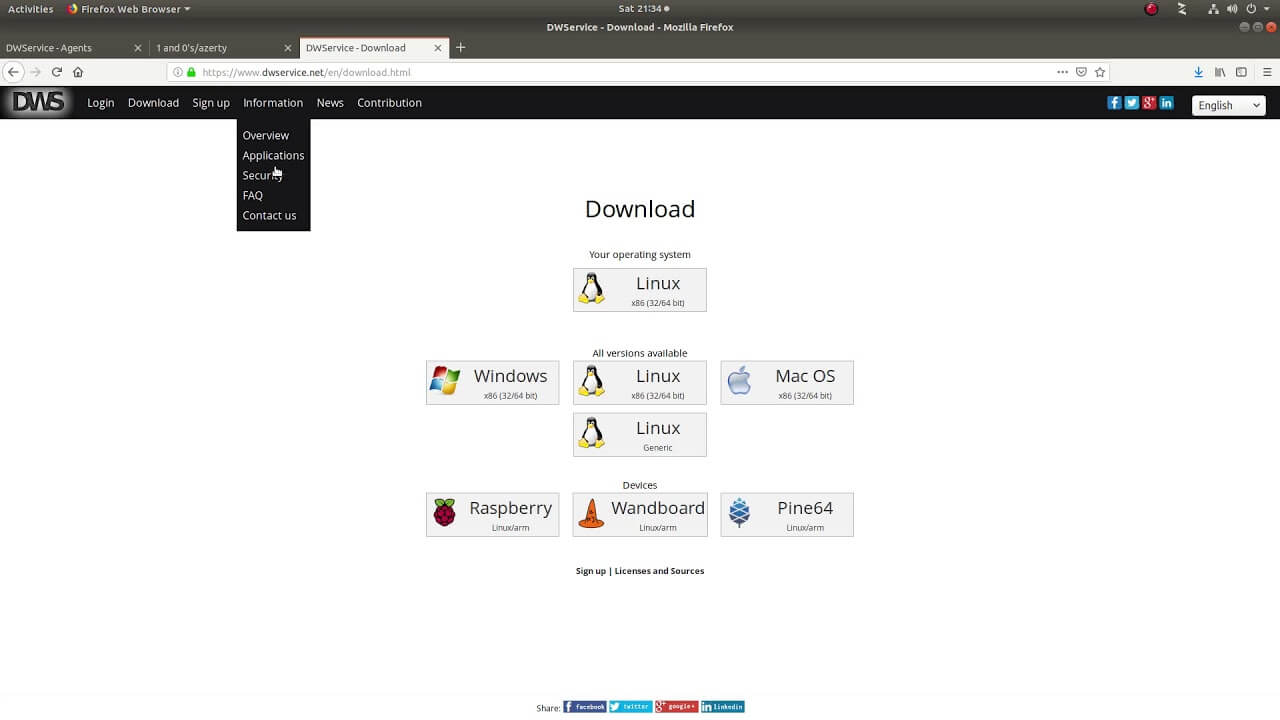
Task: Download the Wandboard Linux/arm version
Action: click(x=640, y=515)
